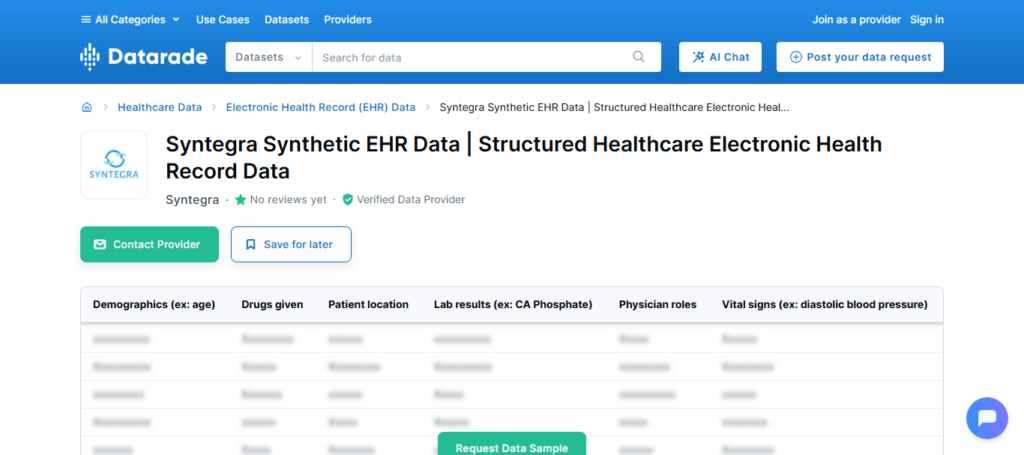Click the Demographics (ex: age) column header
1024x455 pixels.
tap(154, 305)
